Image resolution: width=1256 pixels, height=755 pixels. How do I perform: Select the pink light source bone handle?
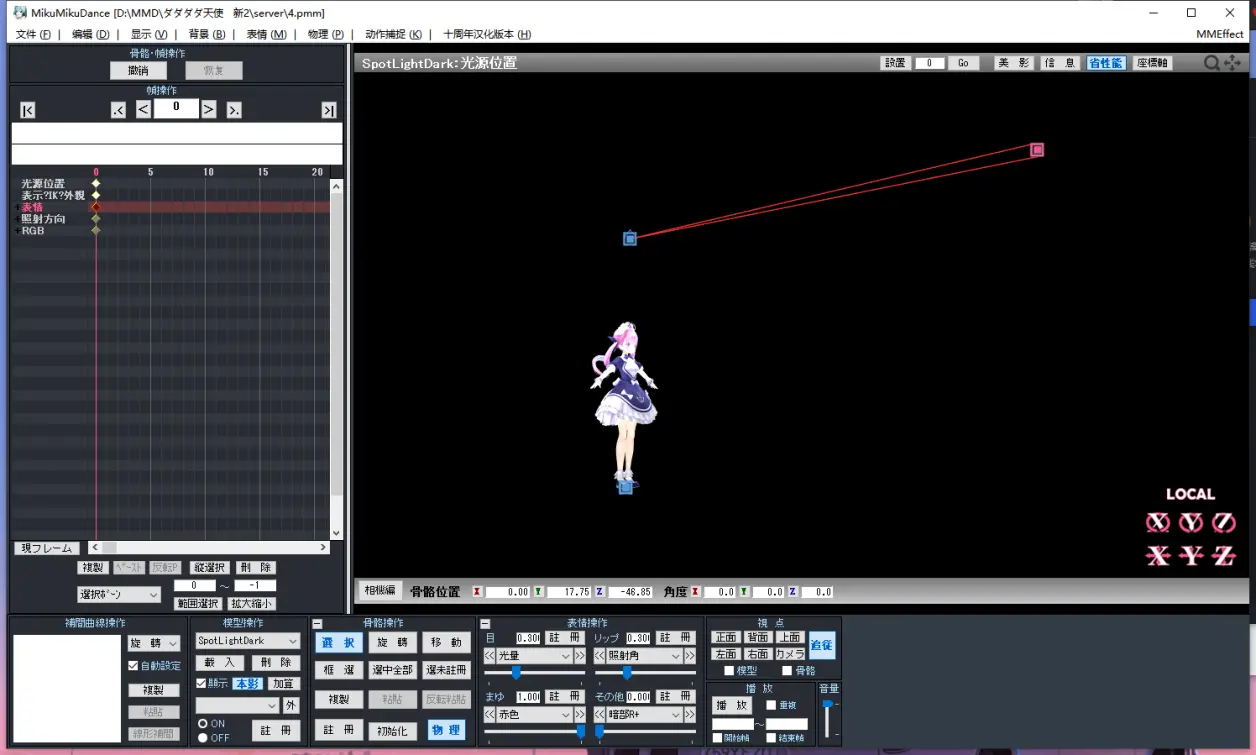[1037, 150]
